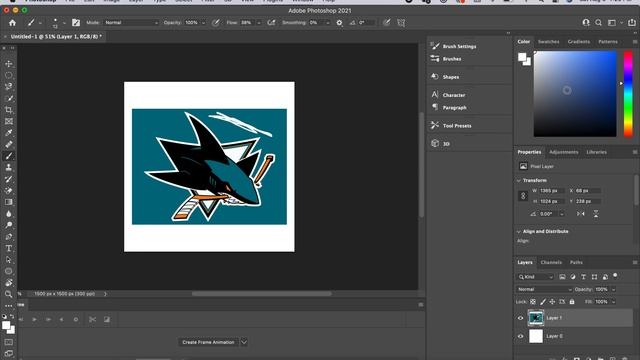Screen dimensions: 640x360
Task: Toggle lock transparent pixels
Action: (x=533, y=302)
